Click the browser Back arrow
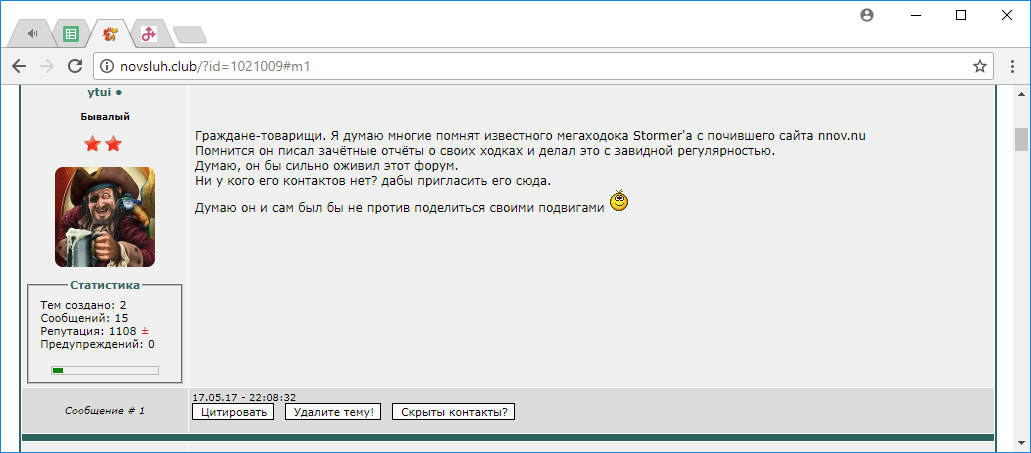Screen dimensions: 1031x453 [19, 66]
